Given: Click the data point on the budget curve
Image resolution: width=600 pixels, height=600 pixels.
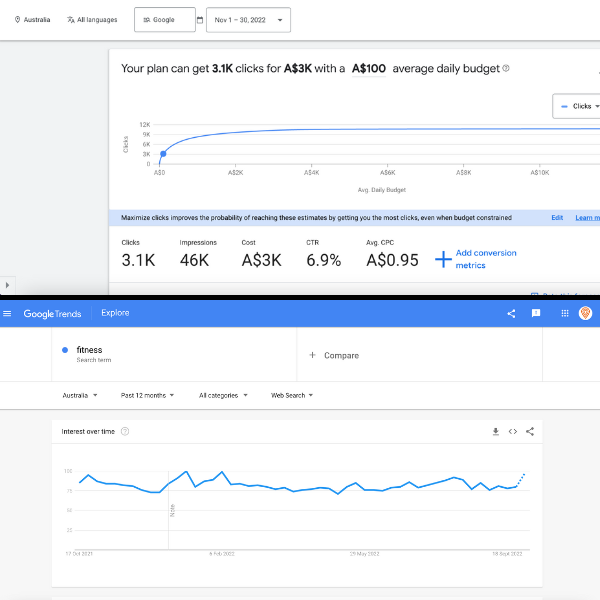Looking at the screenshot, I should point(163,153).
